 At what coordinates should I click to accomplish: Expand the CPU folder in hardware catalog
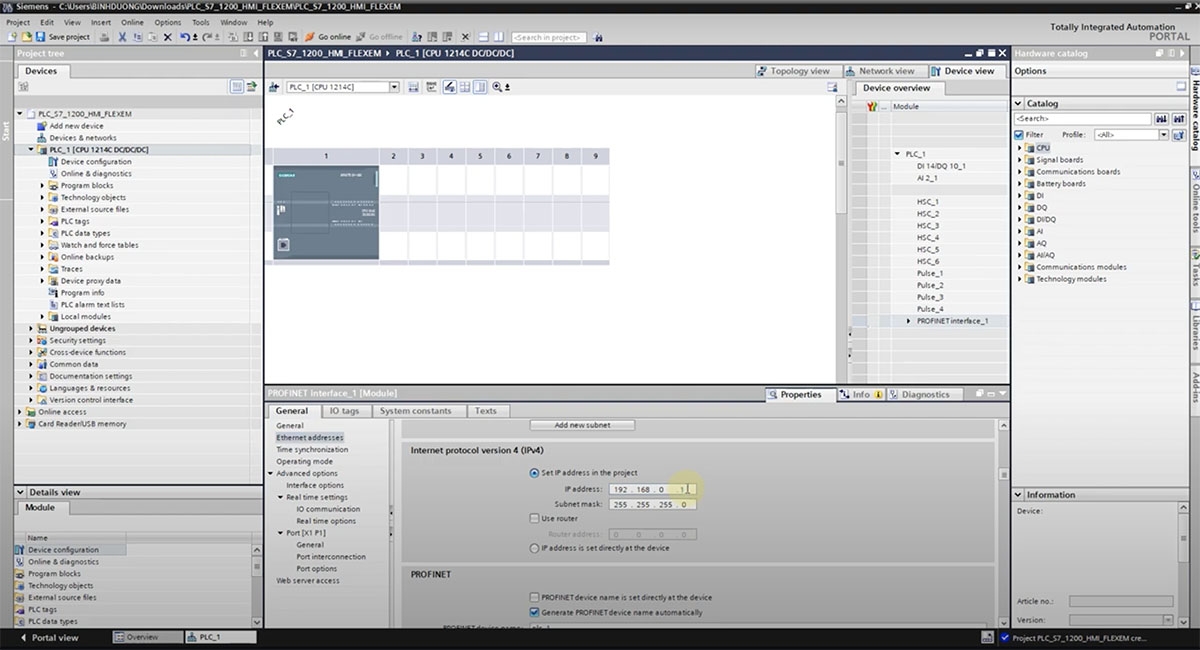point(1020,148)
